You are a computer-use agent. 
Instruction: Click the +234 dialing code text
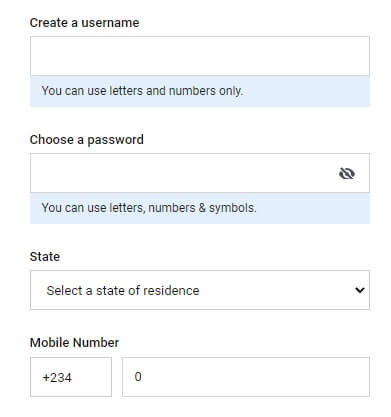point(57,378)
